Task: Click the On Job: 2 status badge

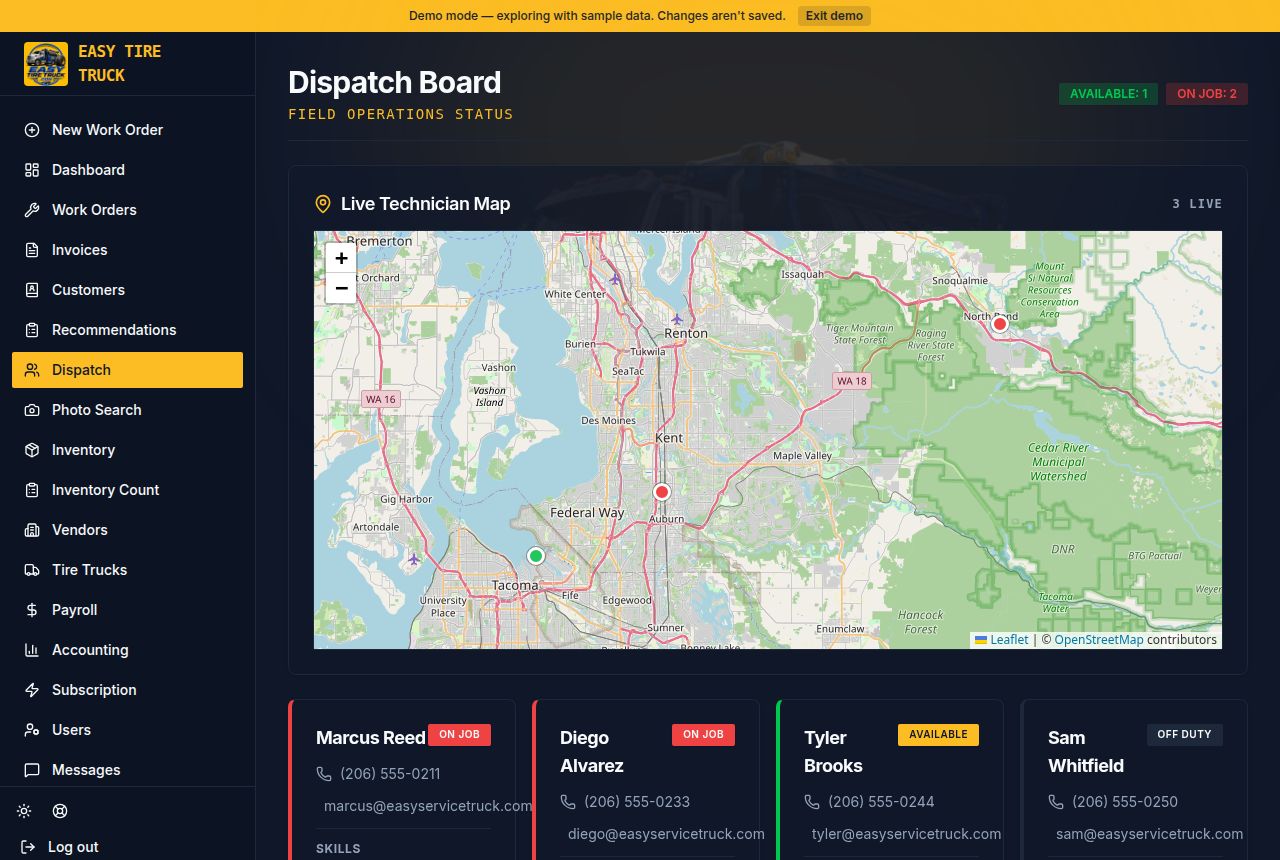Action: (1206, 94)
